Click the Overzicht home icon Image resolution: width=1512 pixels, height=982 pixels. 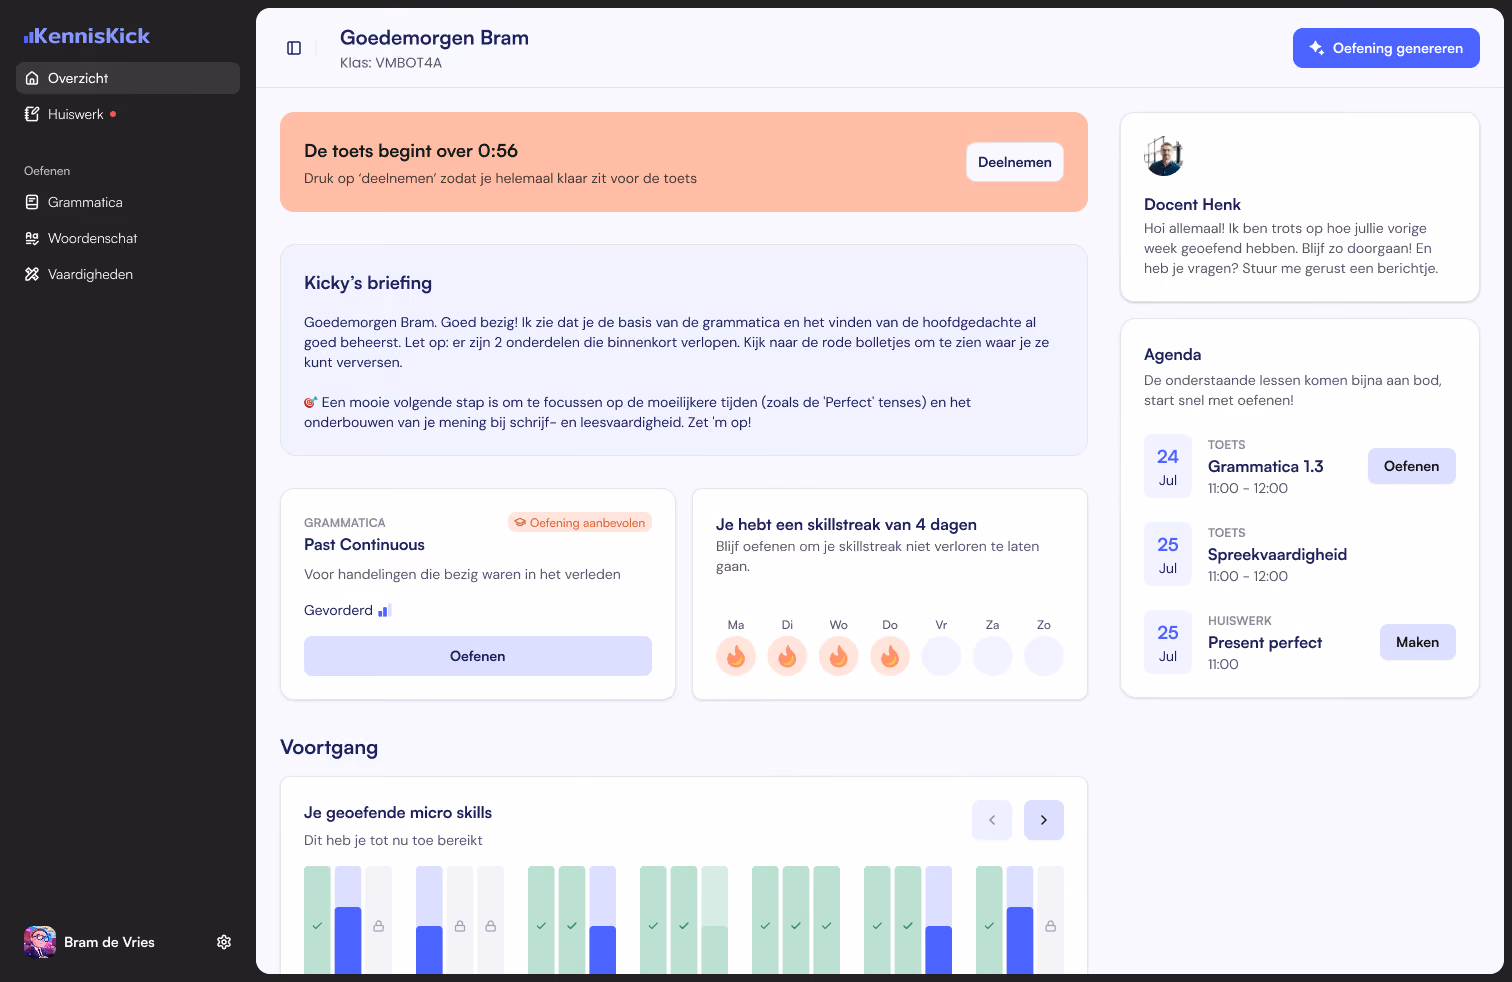pyautogui.click(x=32, y=78)
